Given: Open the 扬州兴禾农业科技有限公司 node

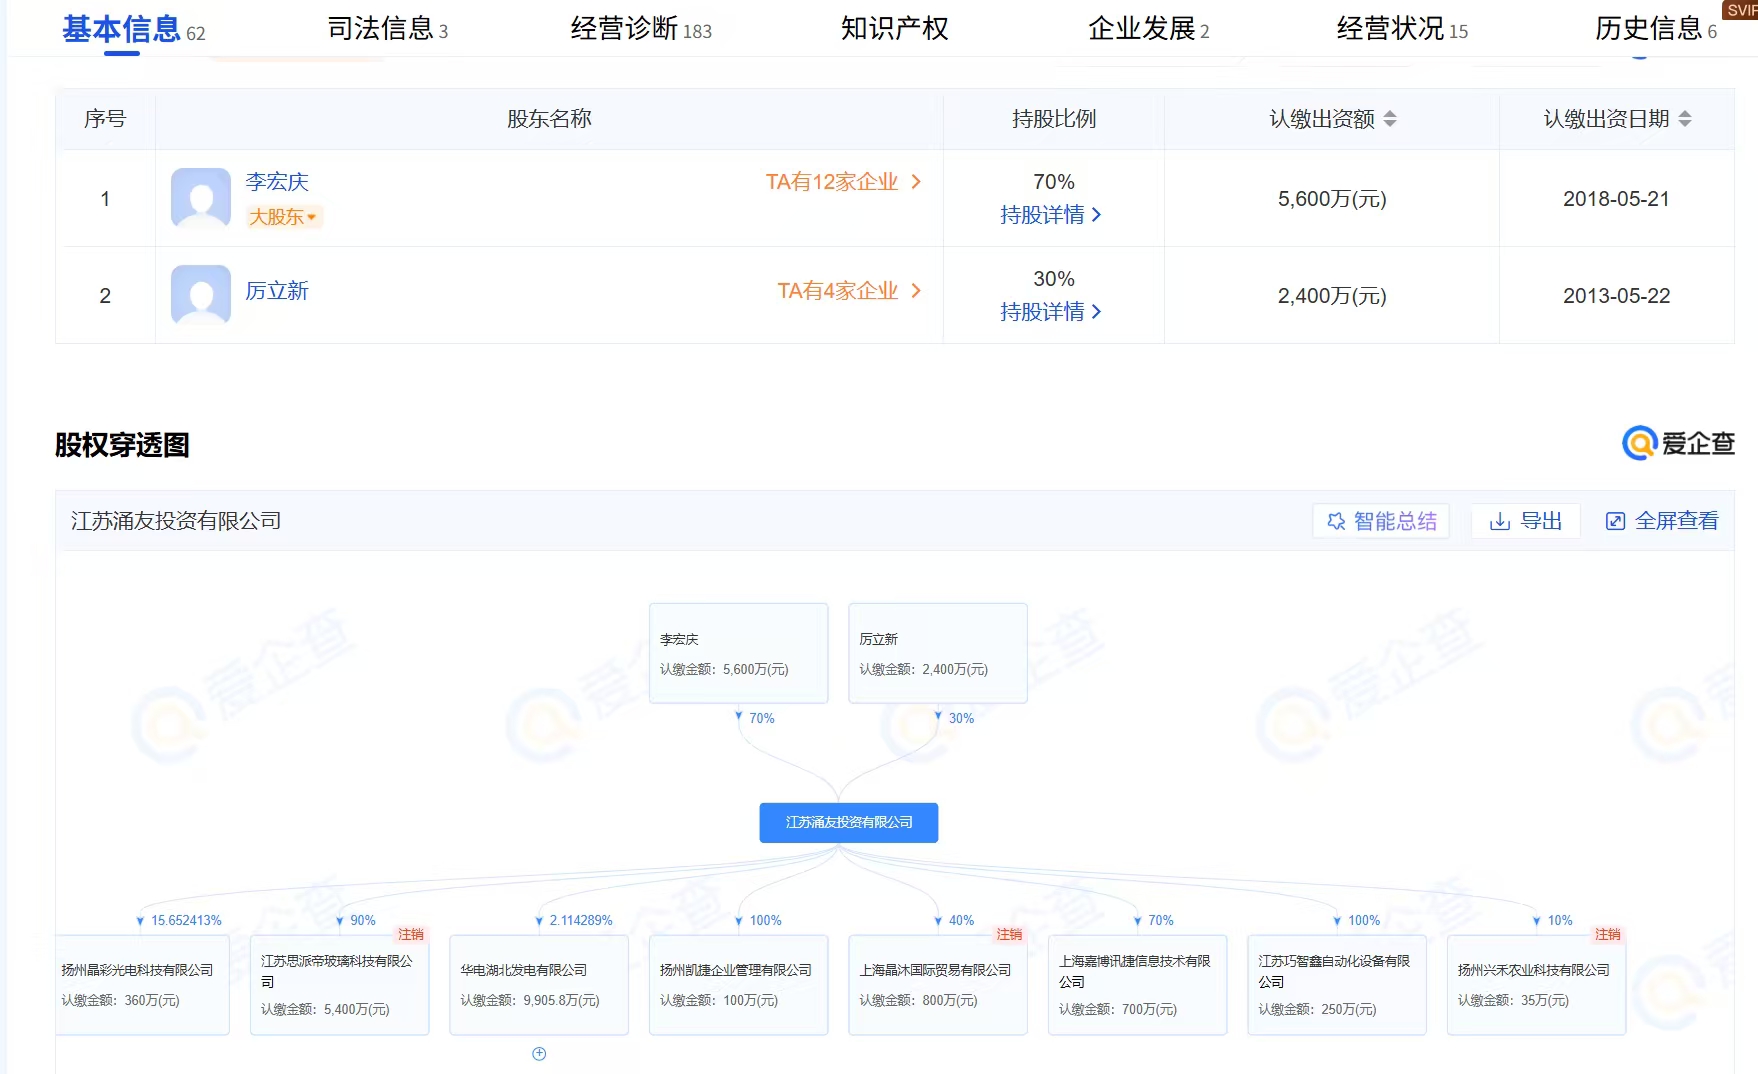Looking at the screenshot, I should [1537, 985].
